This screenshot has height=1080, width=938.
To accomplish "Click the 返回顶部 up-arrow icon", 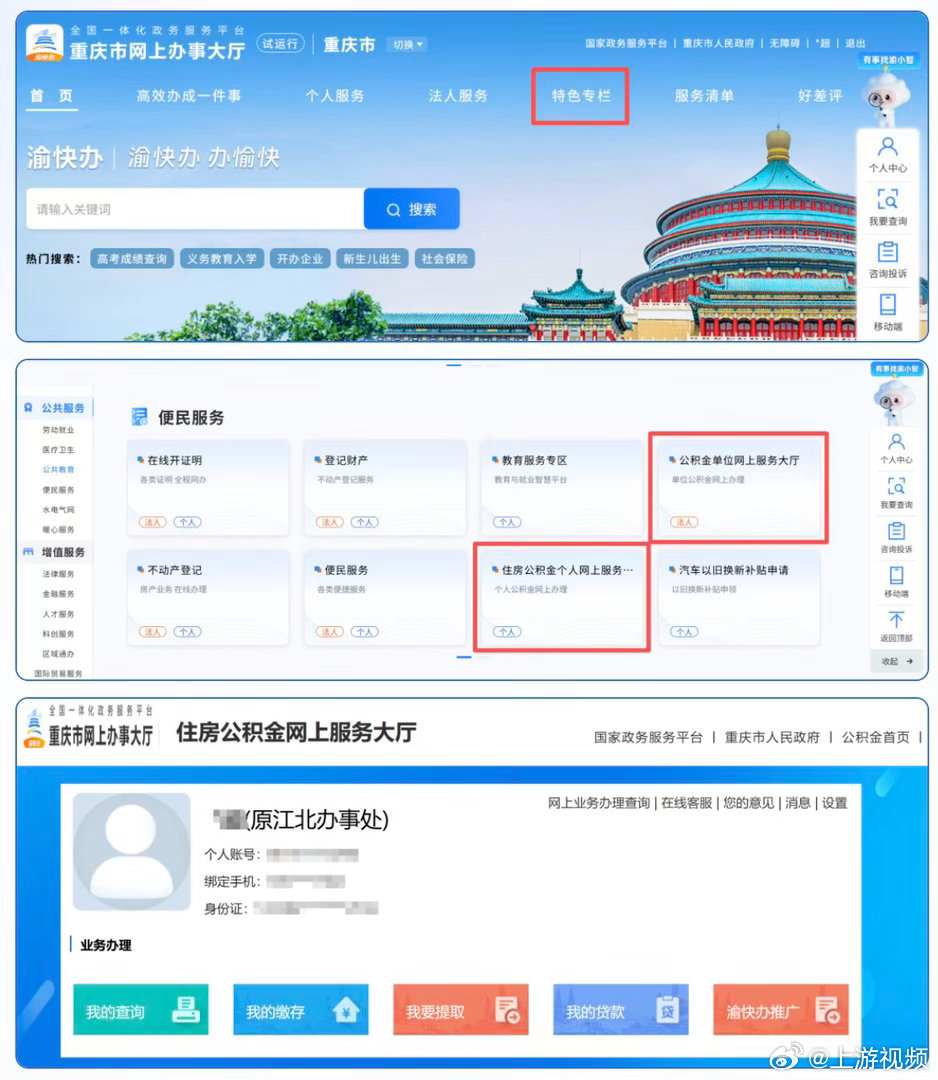I will tap(896, 619).
